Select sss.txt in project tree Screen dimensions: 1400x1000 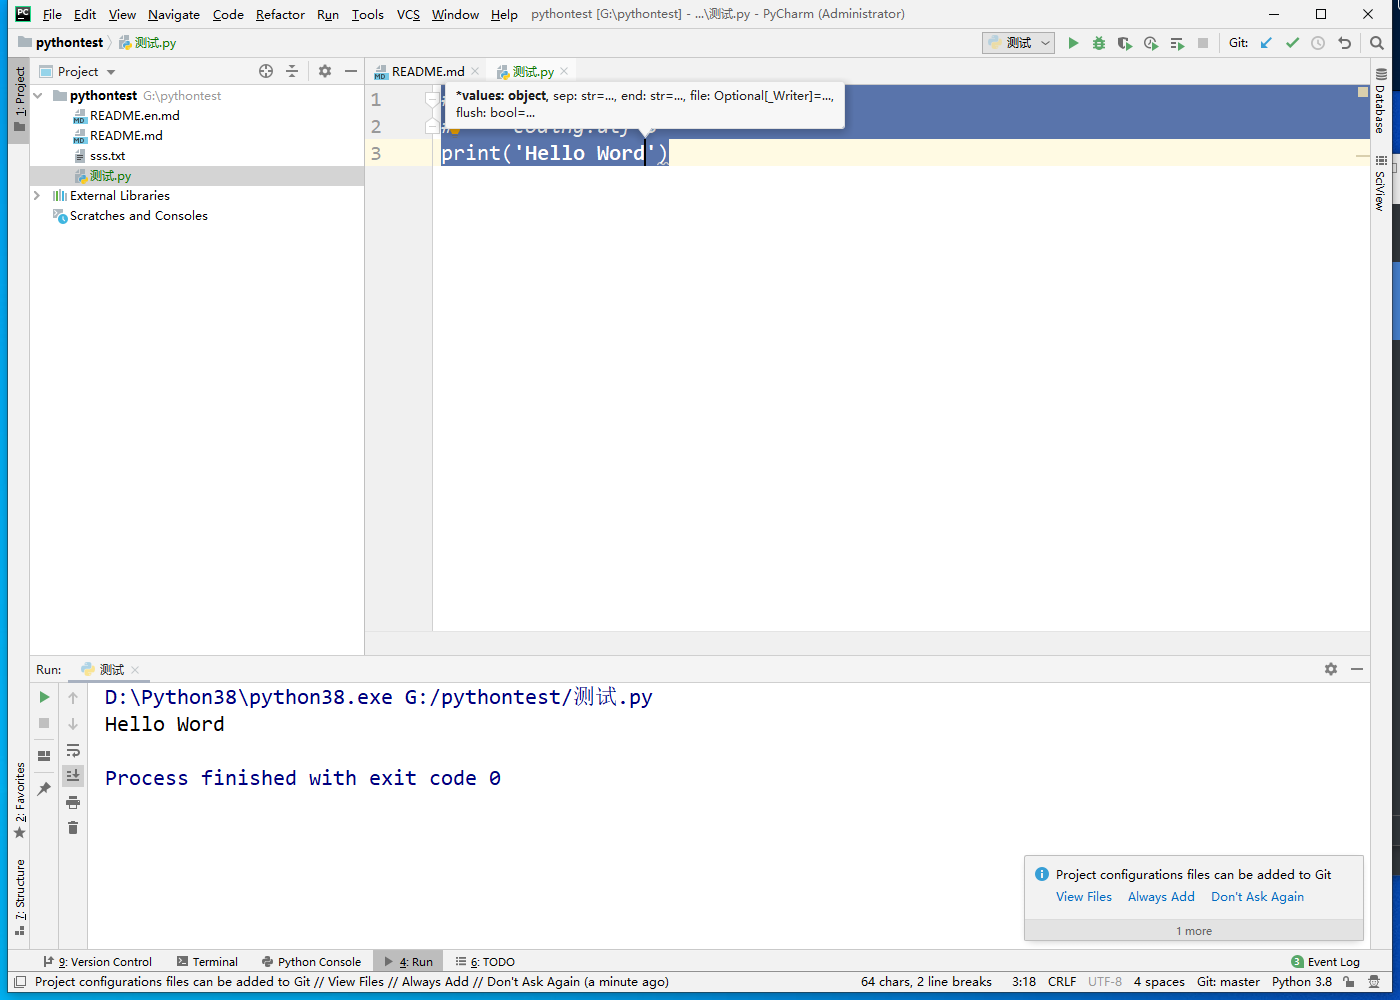click(107, 156)
